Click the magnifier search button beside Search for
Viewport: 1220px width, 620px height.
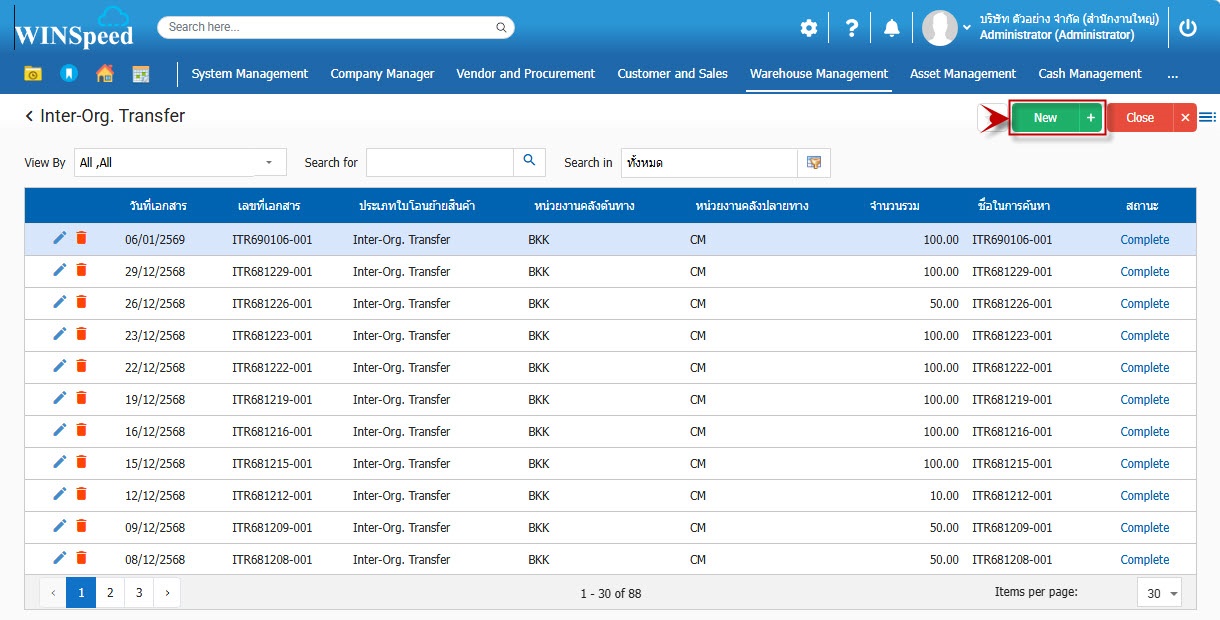(x=529, y=161)
